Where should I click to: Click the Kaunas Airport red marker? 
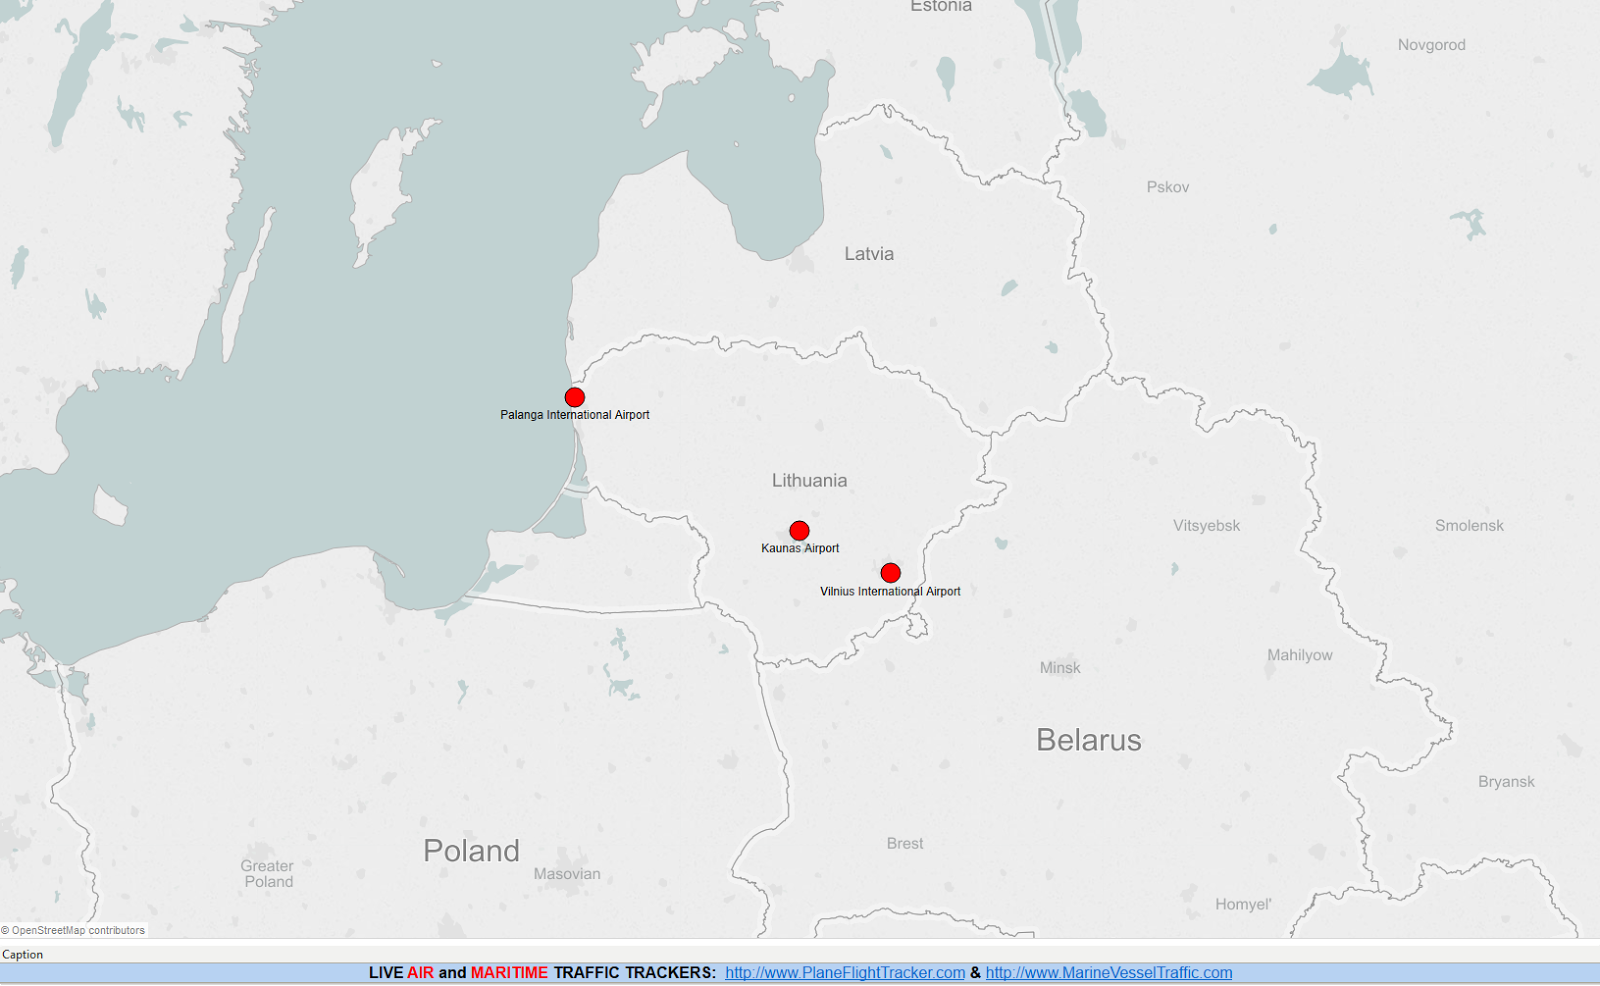coord(800,530)
